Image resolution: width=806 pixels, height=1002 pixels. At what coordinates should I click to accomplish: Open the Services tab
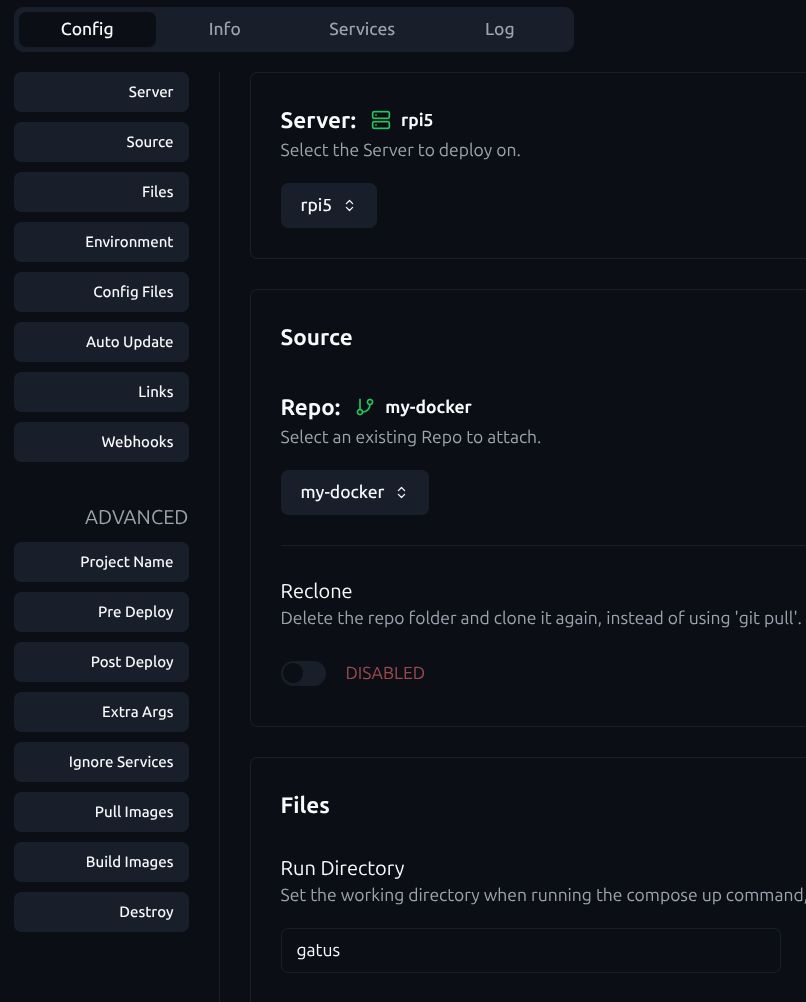pos(361,29)
